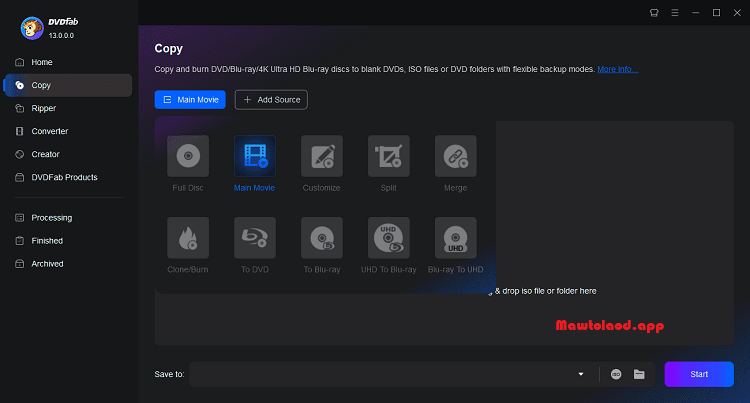The height and width of the screenshot is (403, 750).
Task: Minimize the DVDFab window
Action: pos(695,13)
